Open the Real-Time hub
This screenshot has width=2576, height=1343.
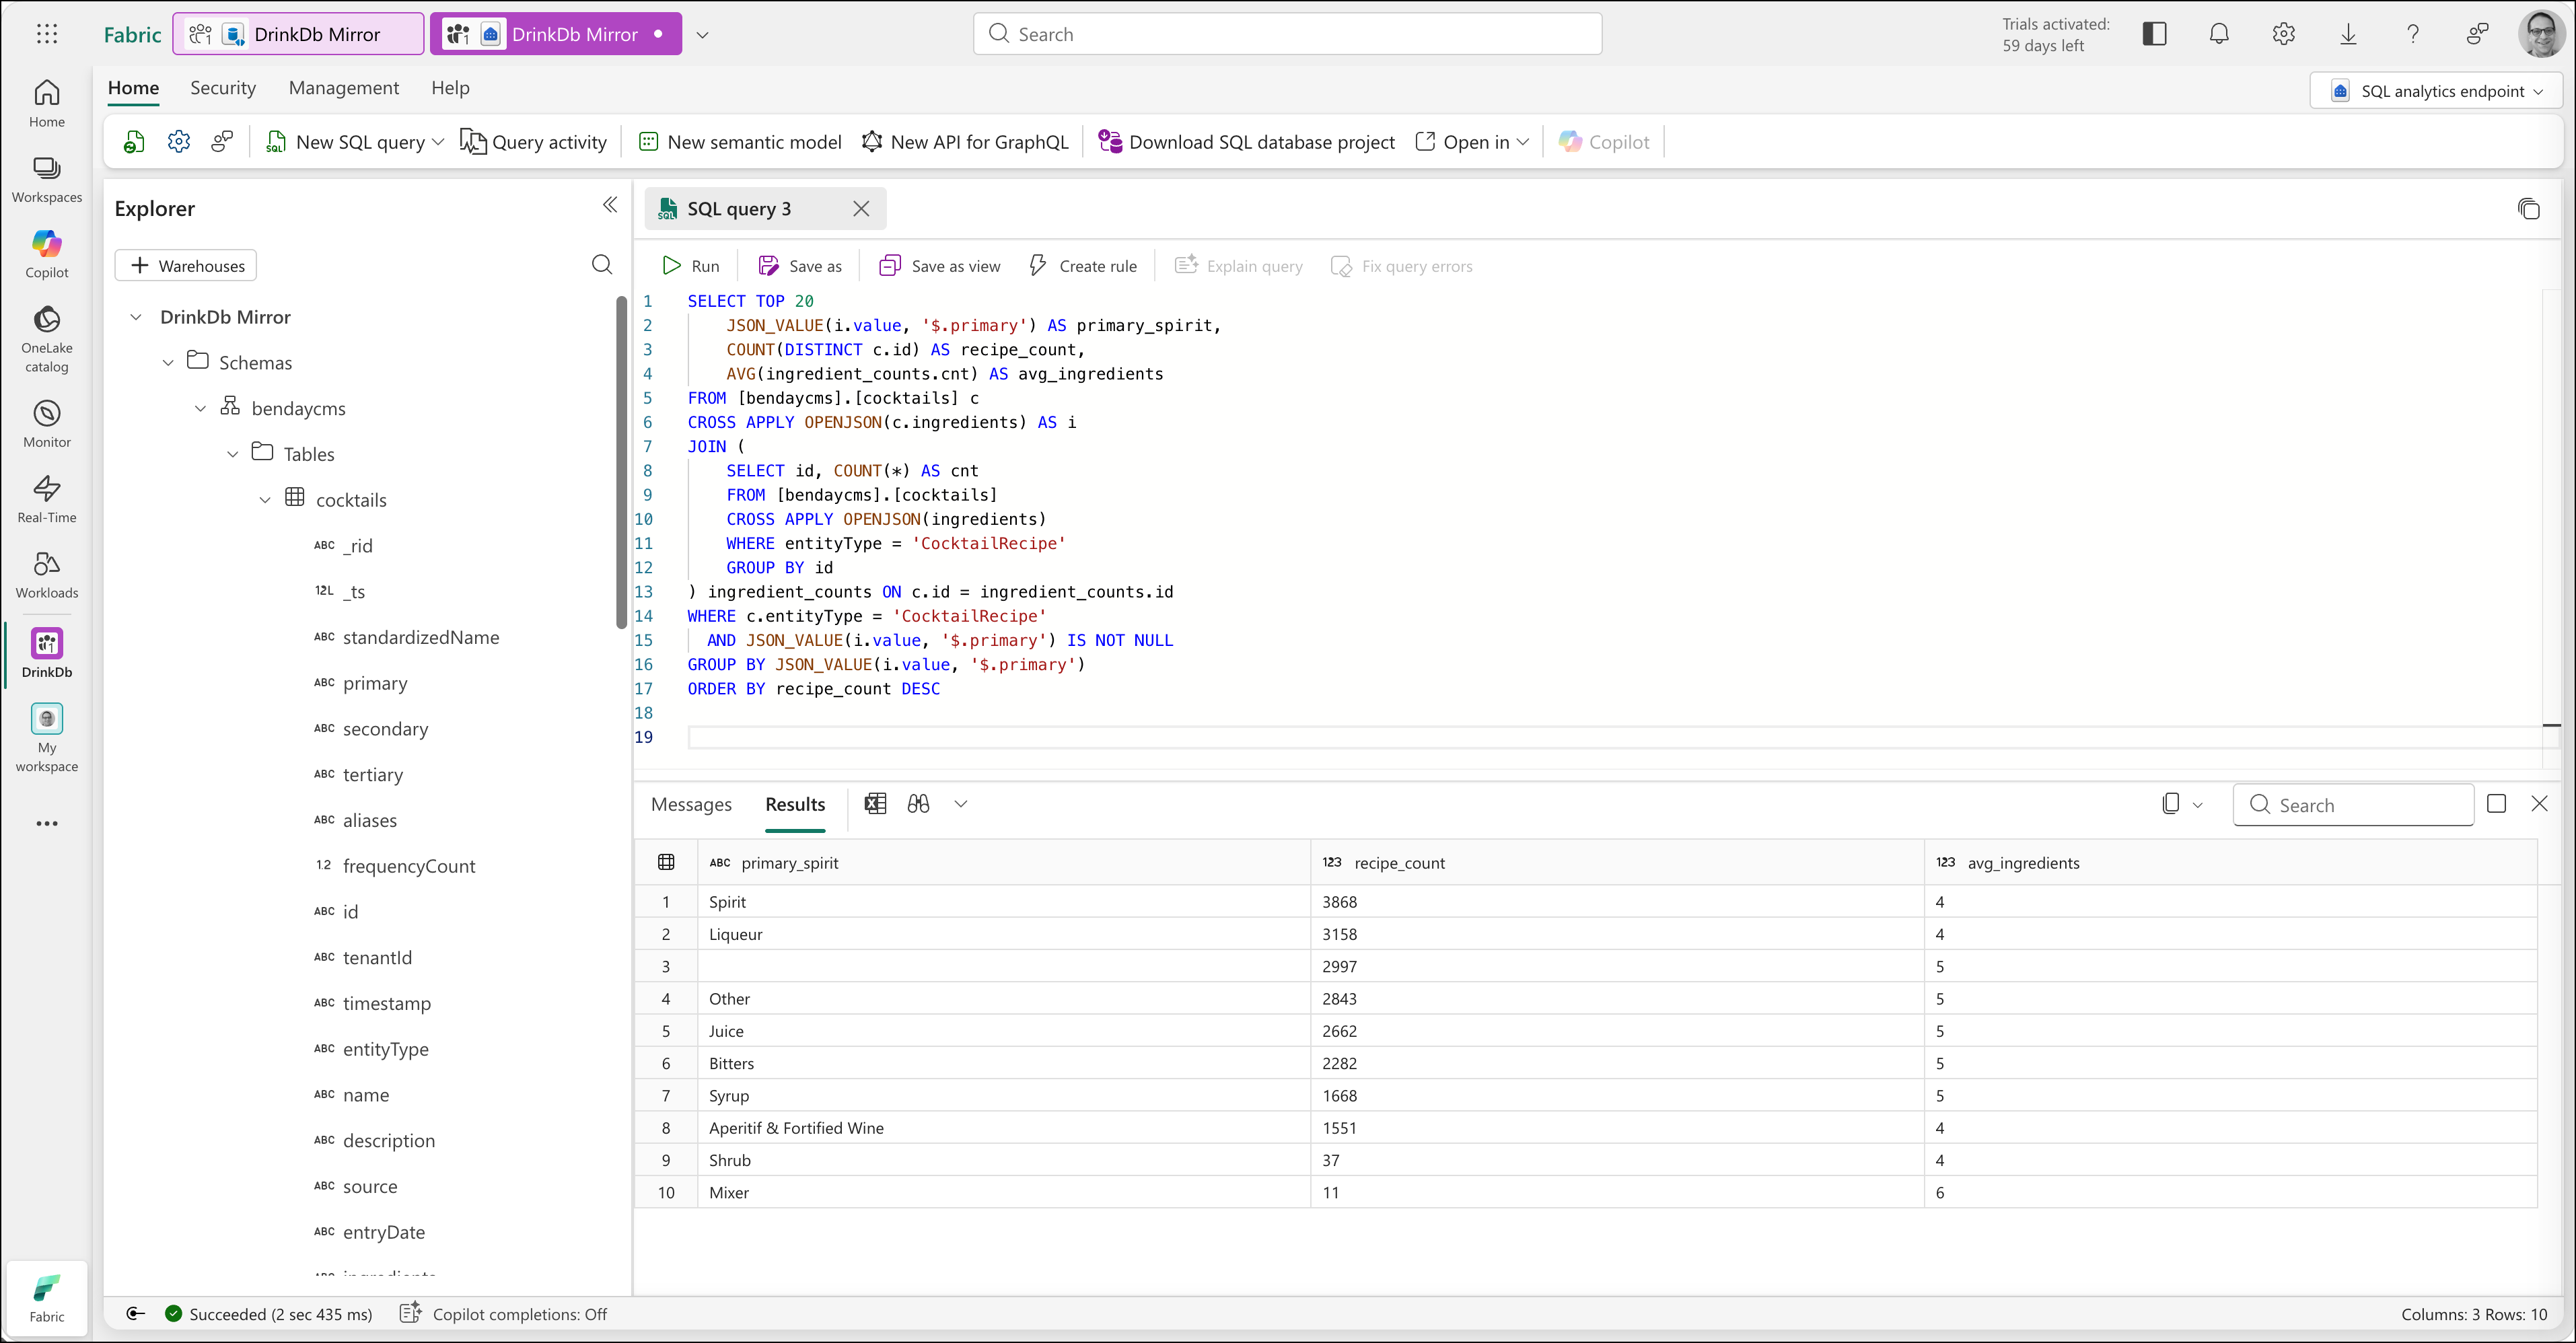click(x=47, y=500)
